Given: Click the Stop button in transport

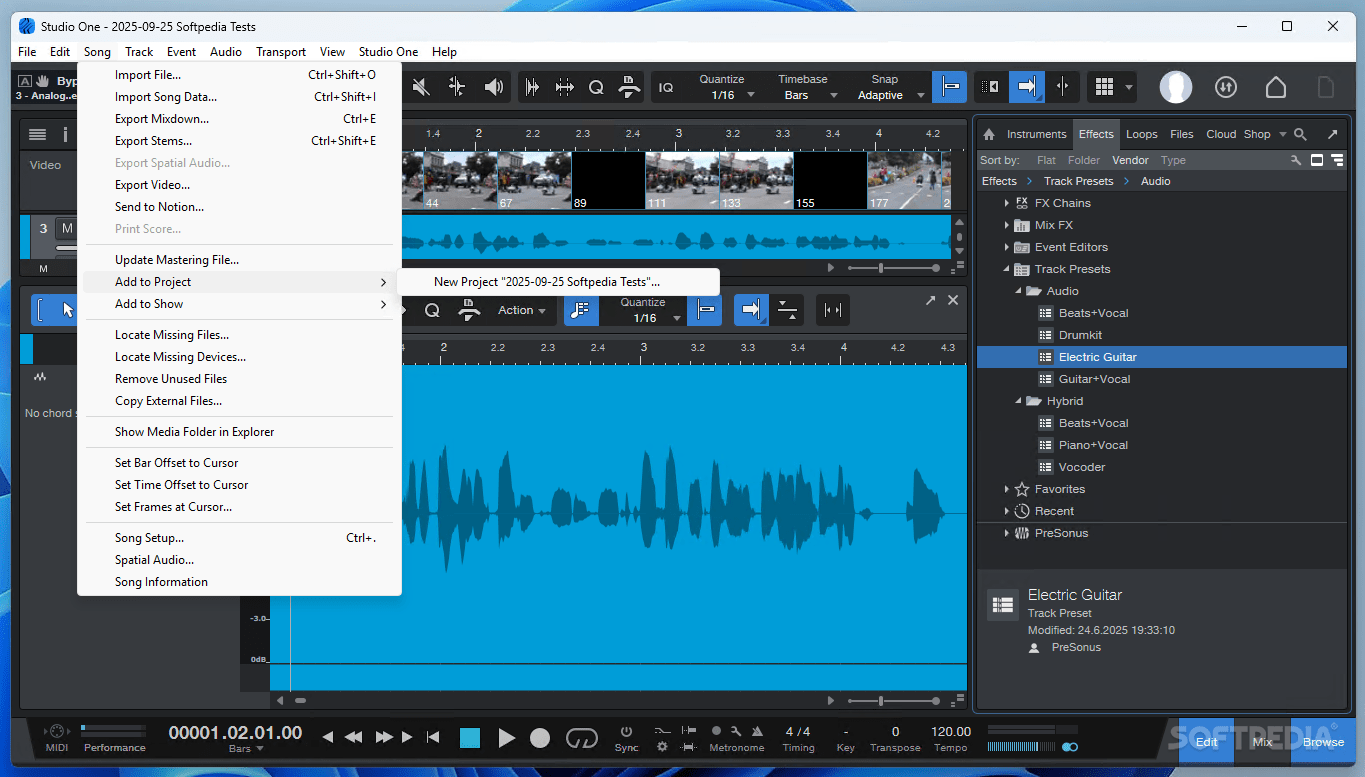Looking at the screenshot, I should pyautogui.click(x=470, y=738).
